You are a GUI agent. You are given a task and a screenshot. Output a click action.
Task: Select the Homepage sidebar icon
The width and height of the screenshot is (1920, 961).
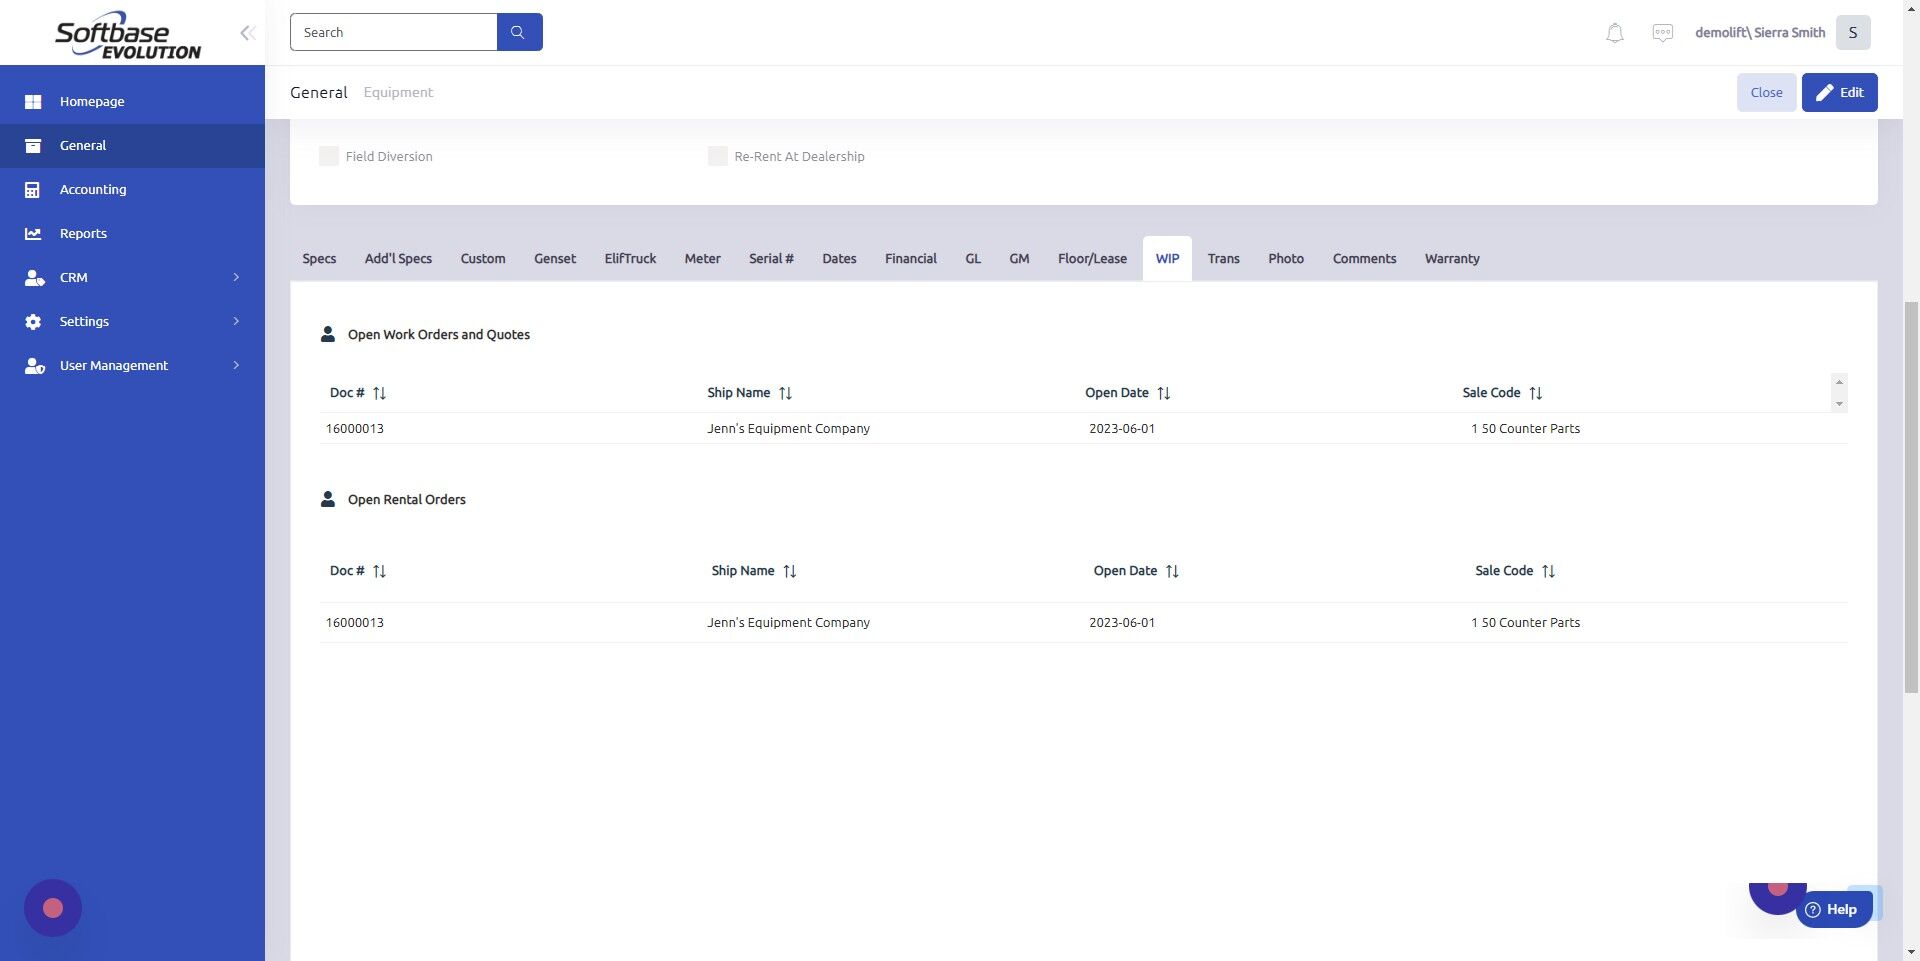pyautogui.click(x=33, y=101)
